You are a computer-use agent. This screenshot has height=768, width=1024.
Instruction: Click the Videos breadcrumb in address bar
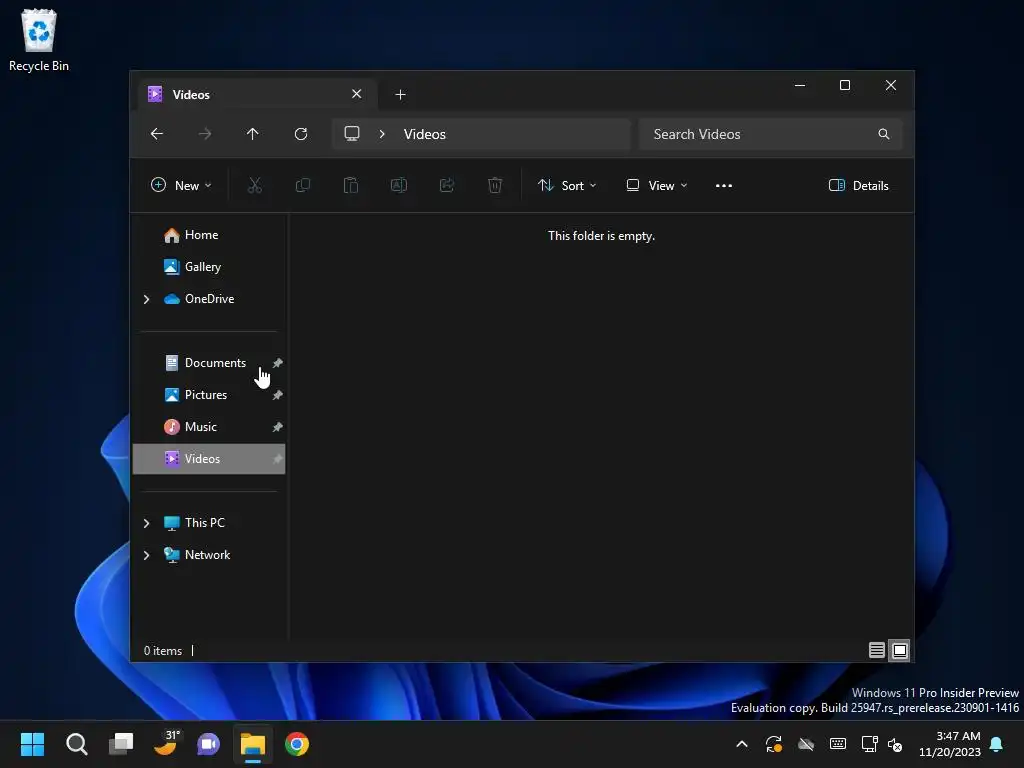click(424, 134)
